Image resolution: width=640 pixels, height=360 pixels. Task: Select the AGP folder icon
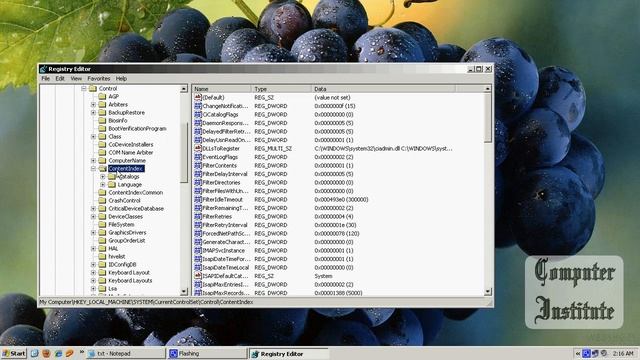[x=102, y=97]
